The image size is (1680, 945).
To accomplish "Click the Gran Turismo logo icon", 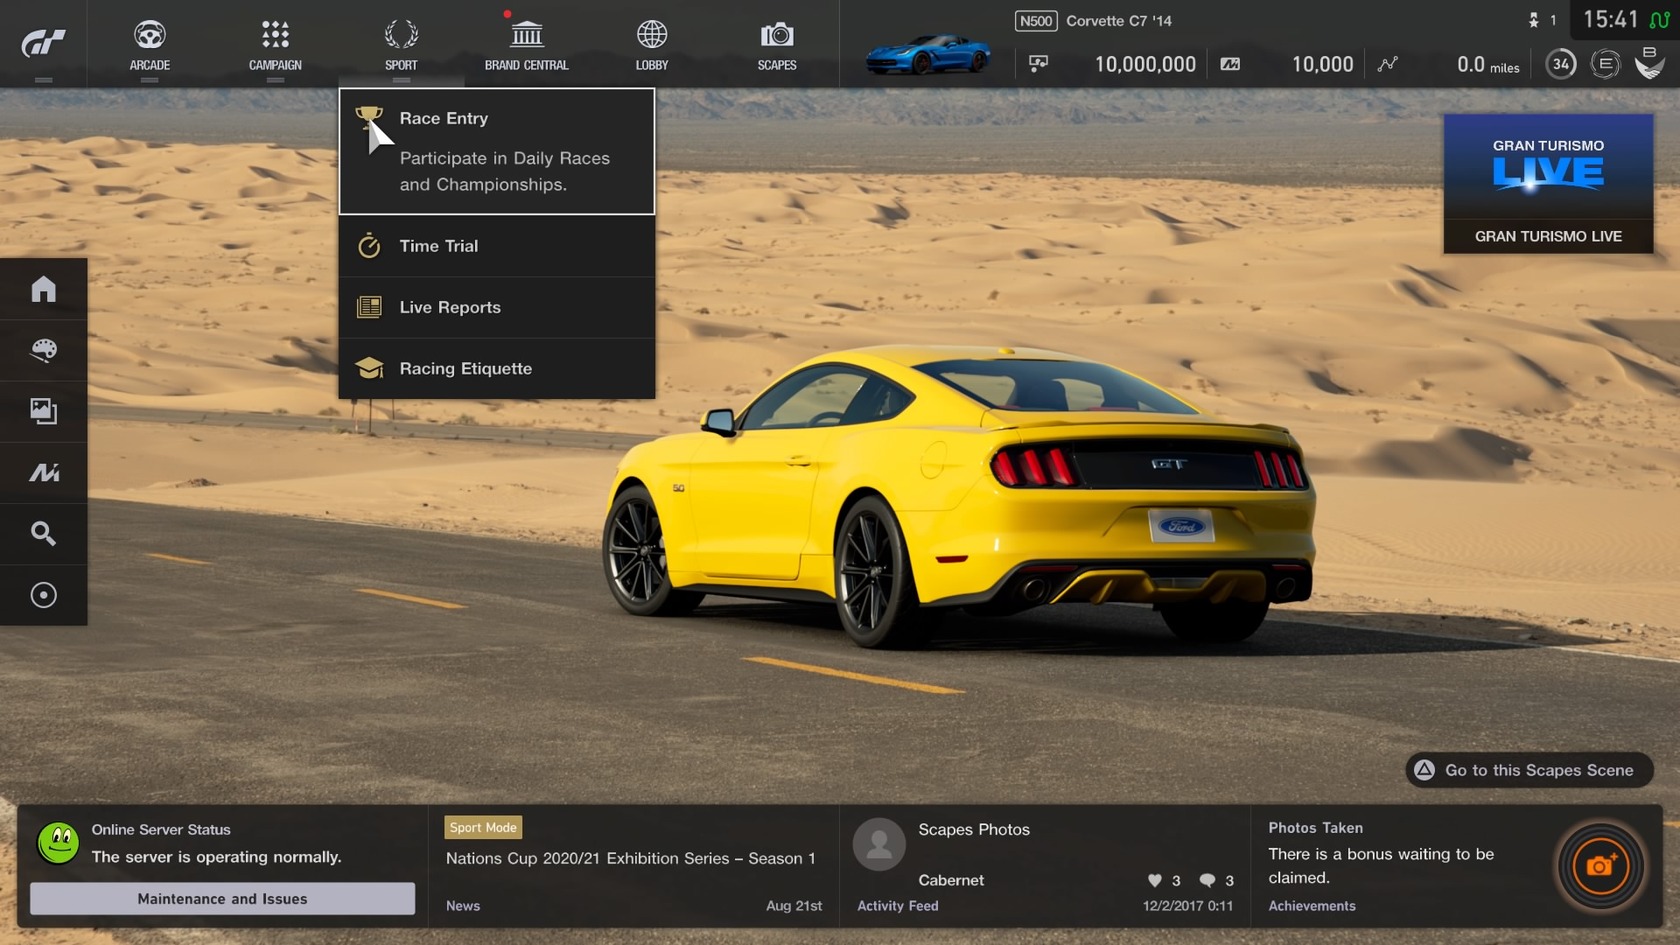I will coord(43,43).
